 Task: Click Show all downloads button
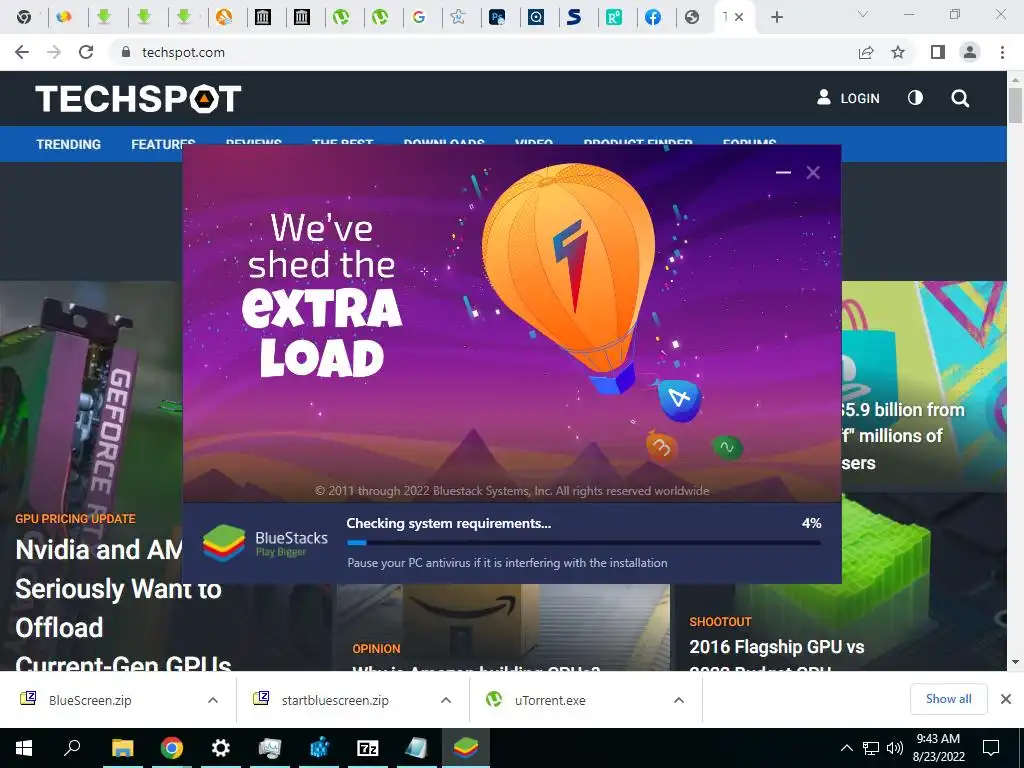tap(948, 699)
